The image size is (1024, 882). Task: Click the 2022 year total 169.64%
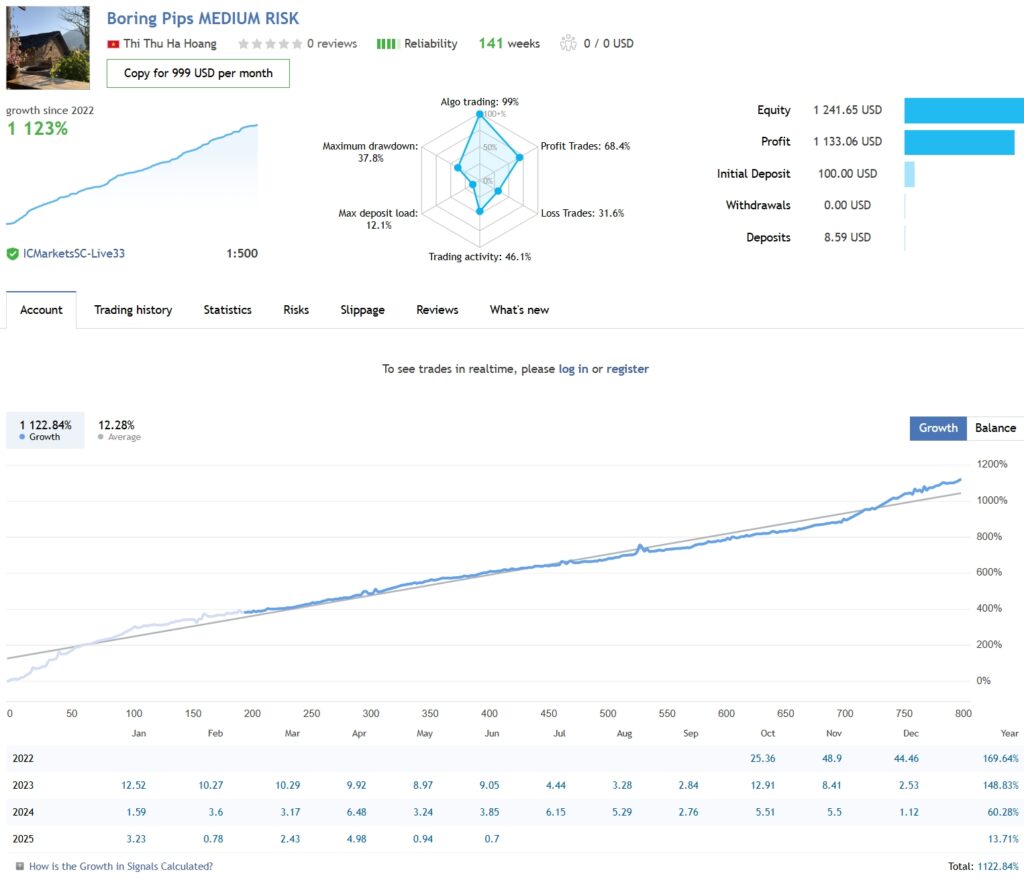click(x=1000, y=759)
